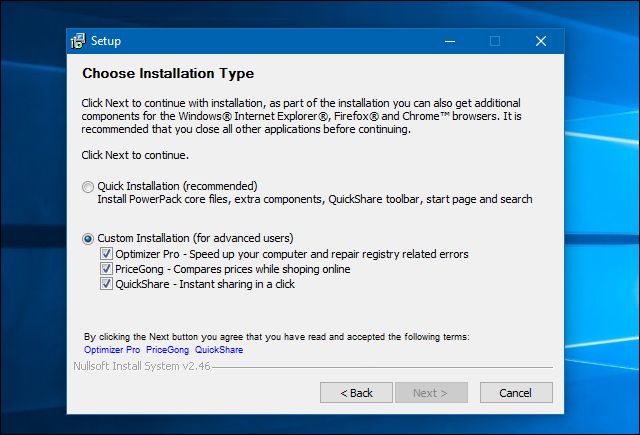
Task: Click the Optimizer Pro description text
Action: pos(292,254)
